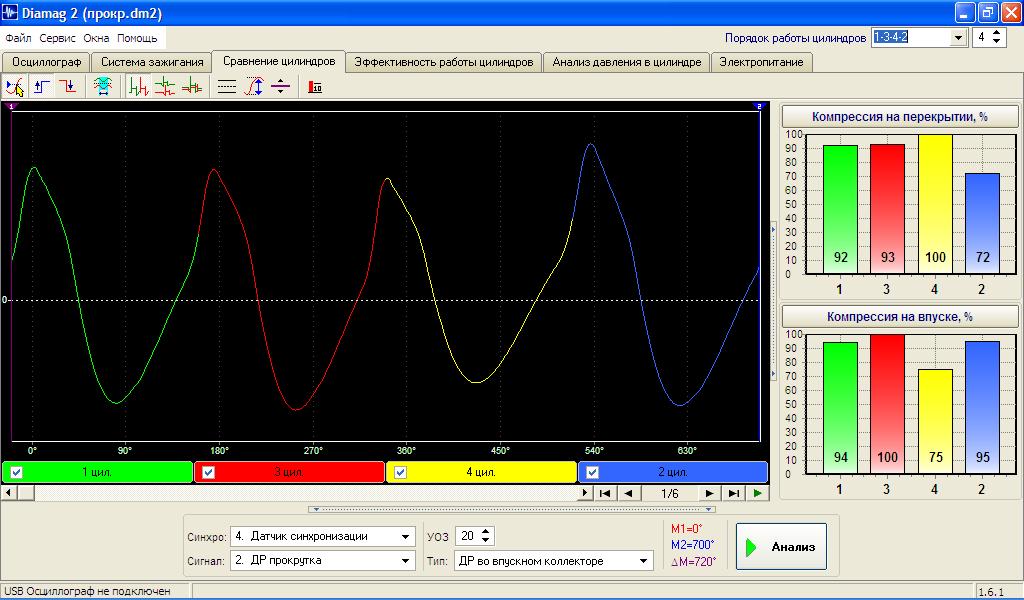
Task: Open Анализ давления в цилиндре tab
Action: click(627, 62)
